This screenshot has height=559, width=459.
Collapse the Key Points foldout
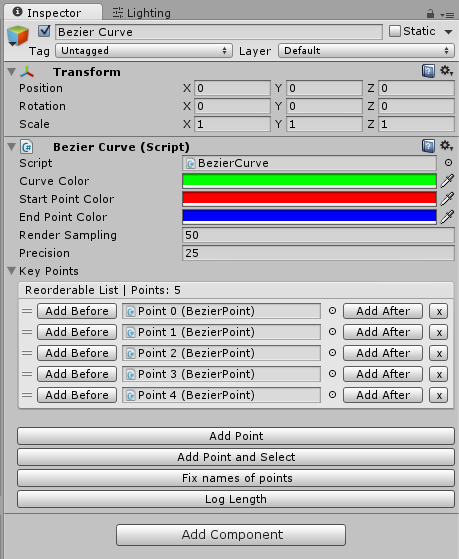pos(11,271)
